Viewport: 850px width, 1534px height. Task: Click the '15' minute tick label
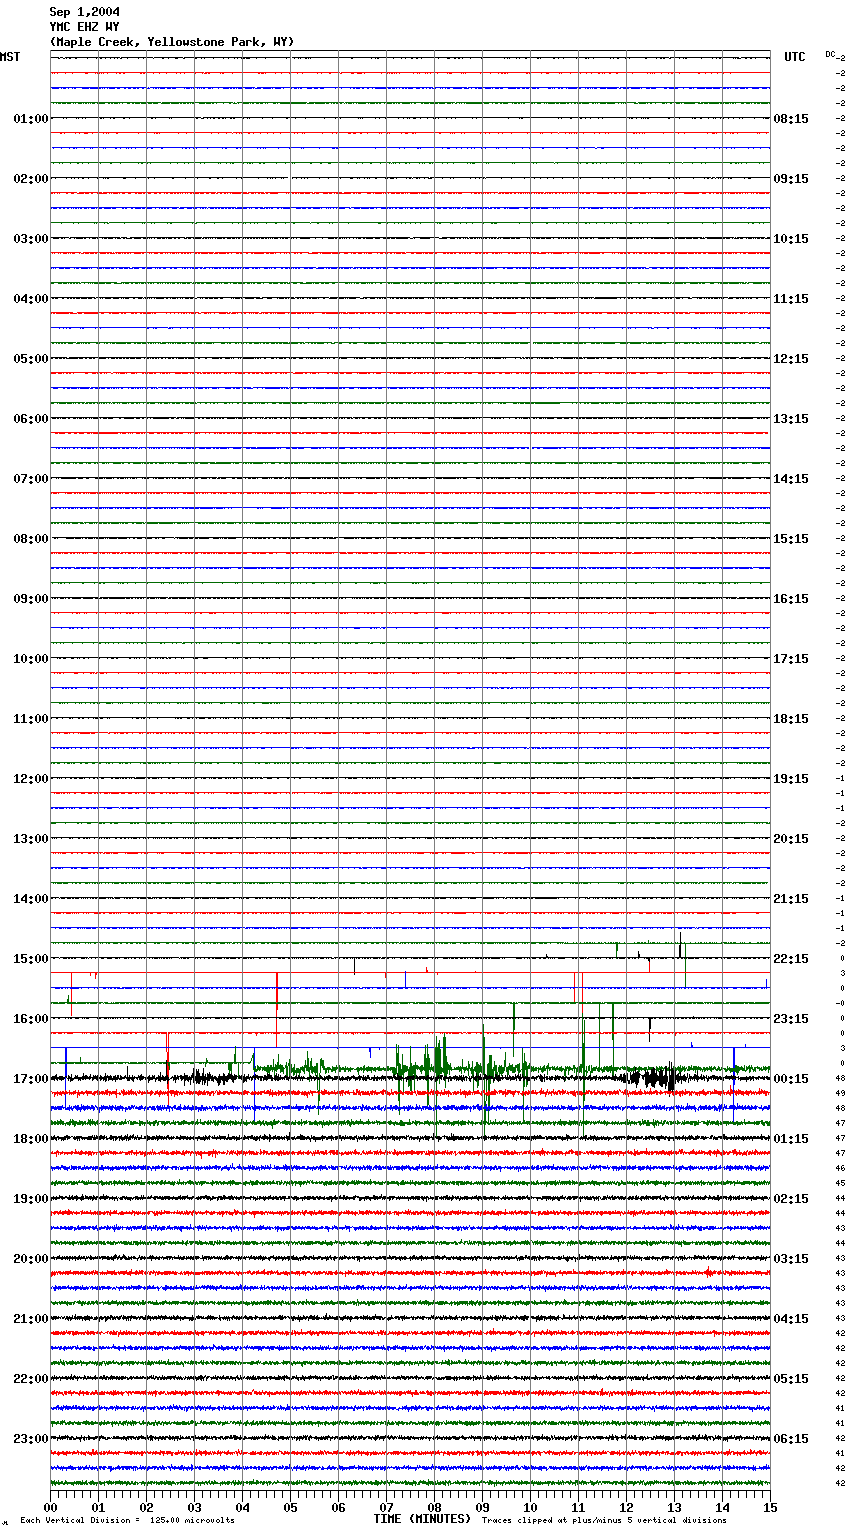click(770, 1507)
